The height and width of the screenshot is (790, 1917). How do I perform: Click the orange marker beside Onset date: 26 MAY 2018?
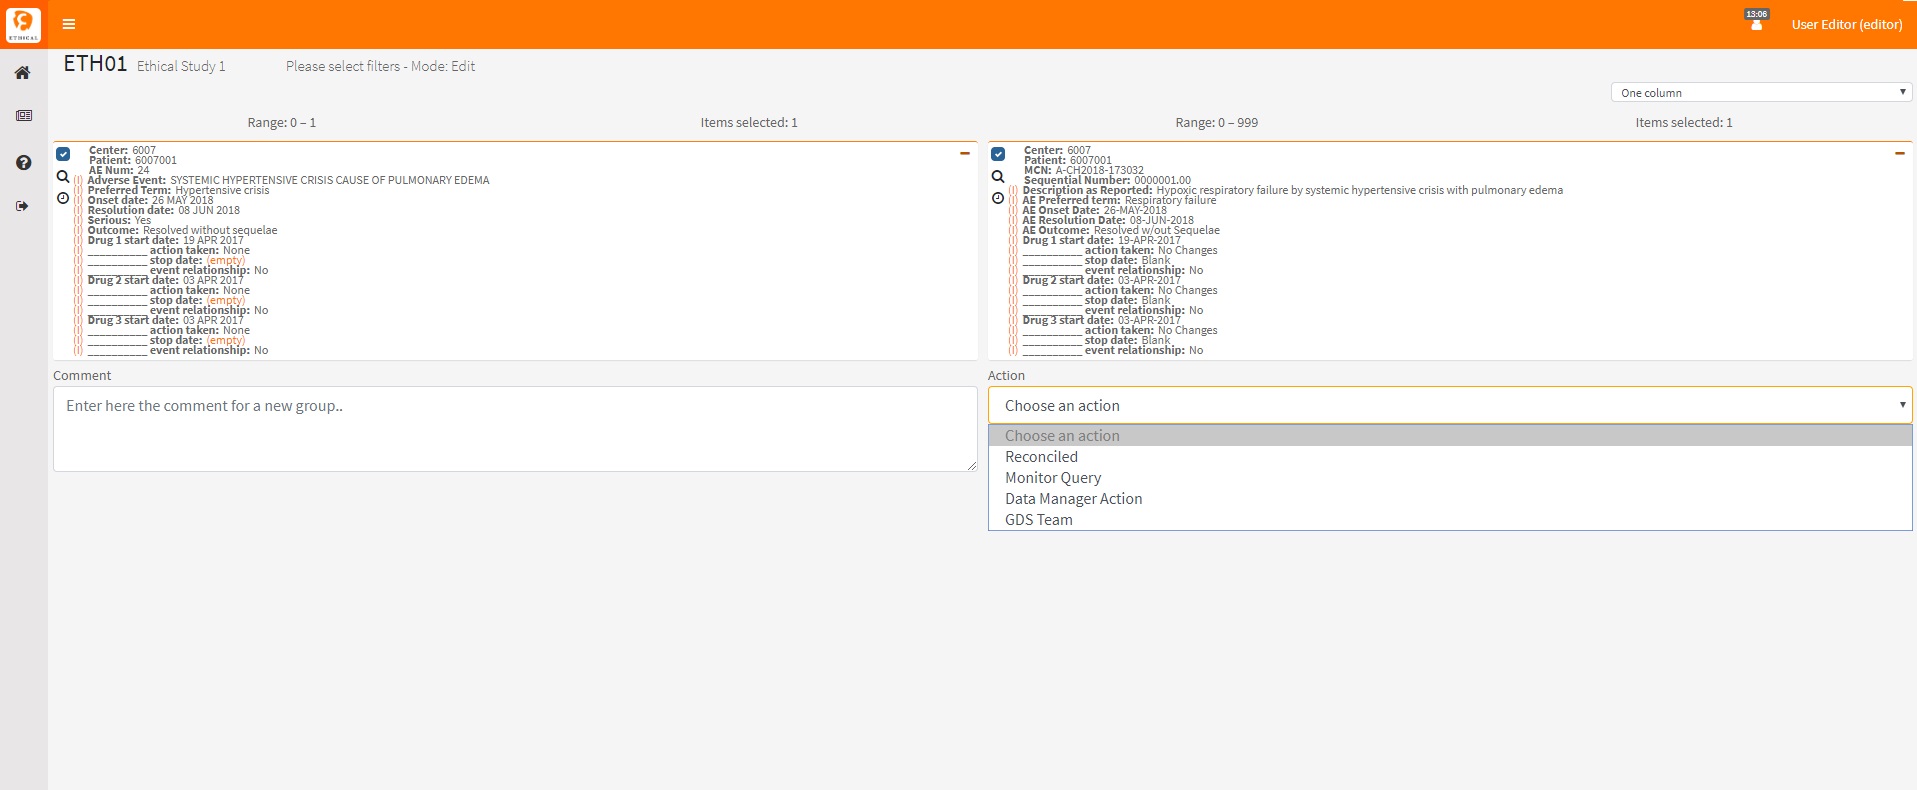(x=78, y=200)
